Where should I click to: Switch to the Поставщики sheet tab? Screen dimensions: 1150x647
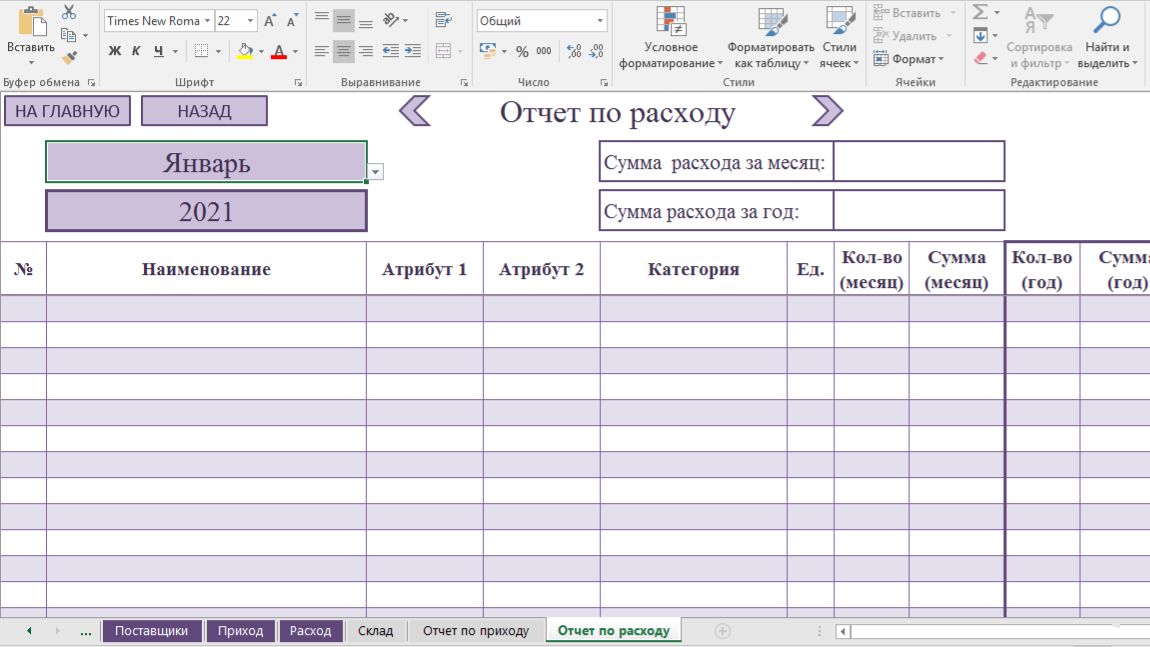point(152,631)
